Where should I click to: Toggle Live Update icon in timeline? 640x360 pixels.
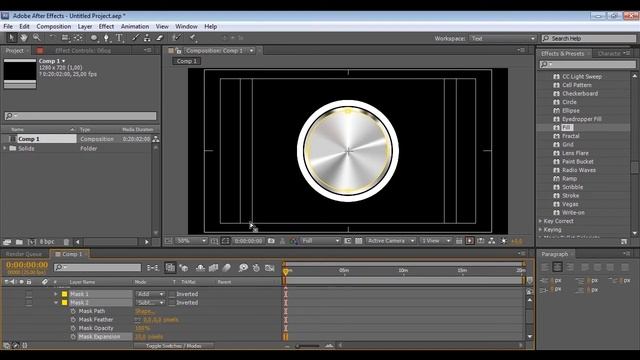tap(170, 268)
